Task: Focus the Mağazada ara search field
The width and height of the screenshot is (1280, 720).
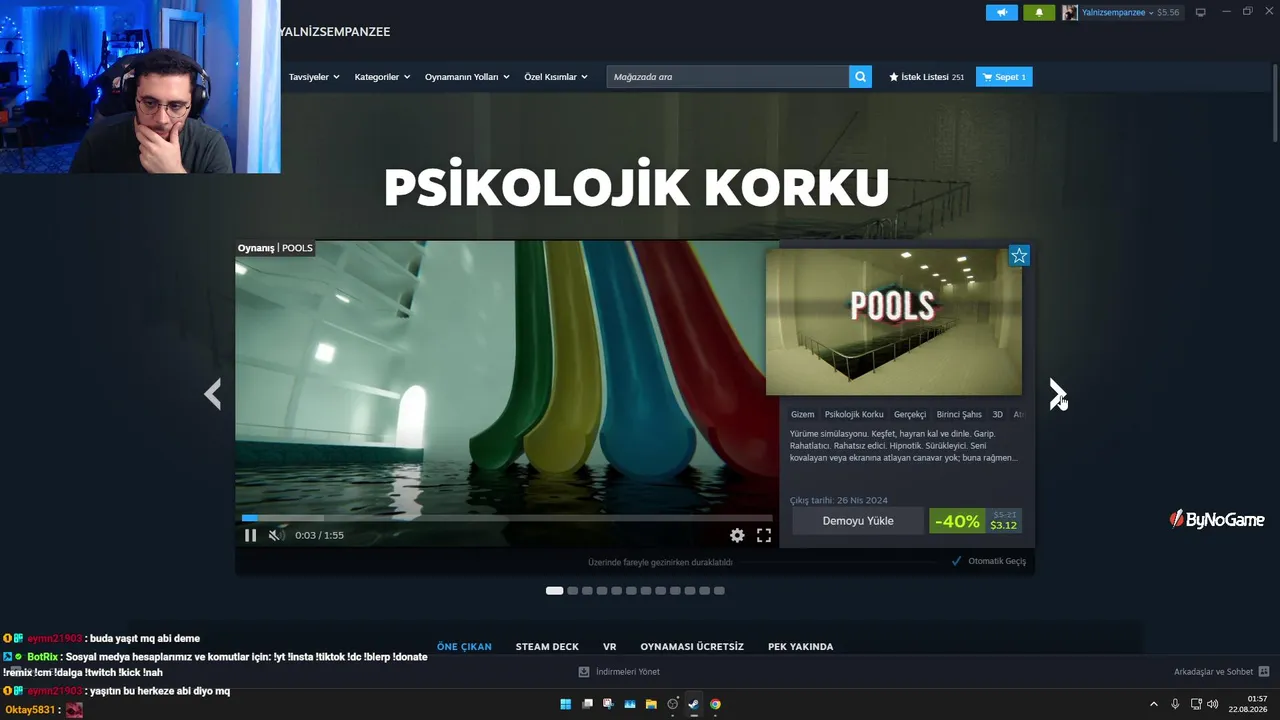Action: point(728,77)
